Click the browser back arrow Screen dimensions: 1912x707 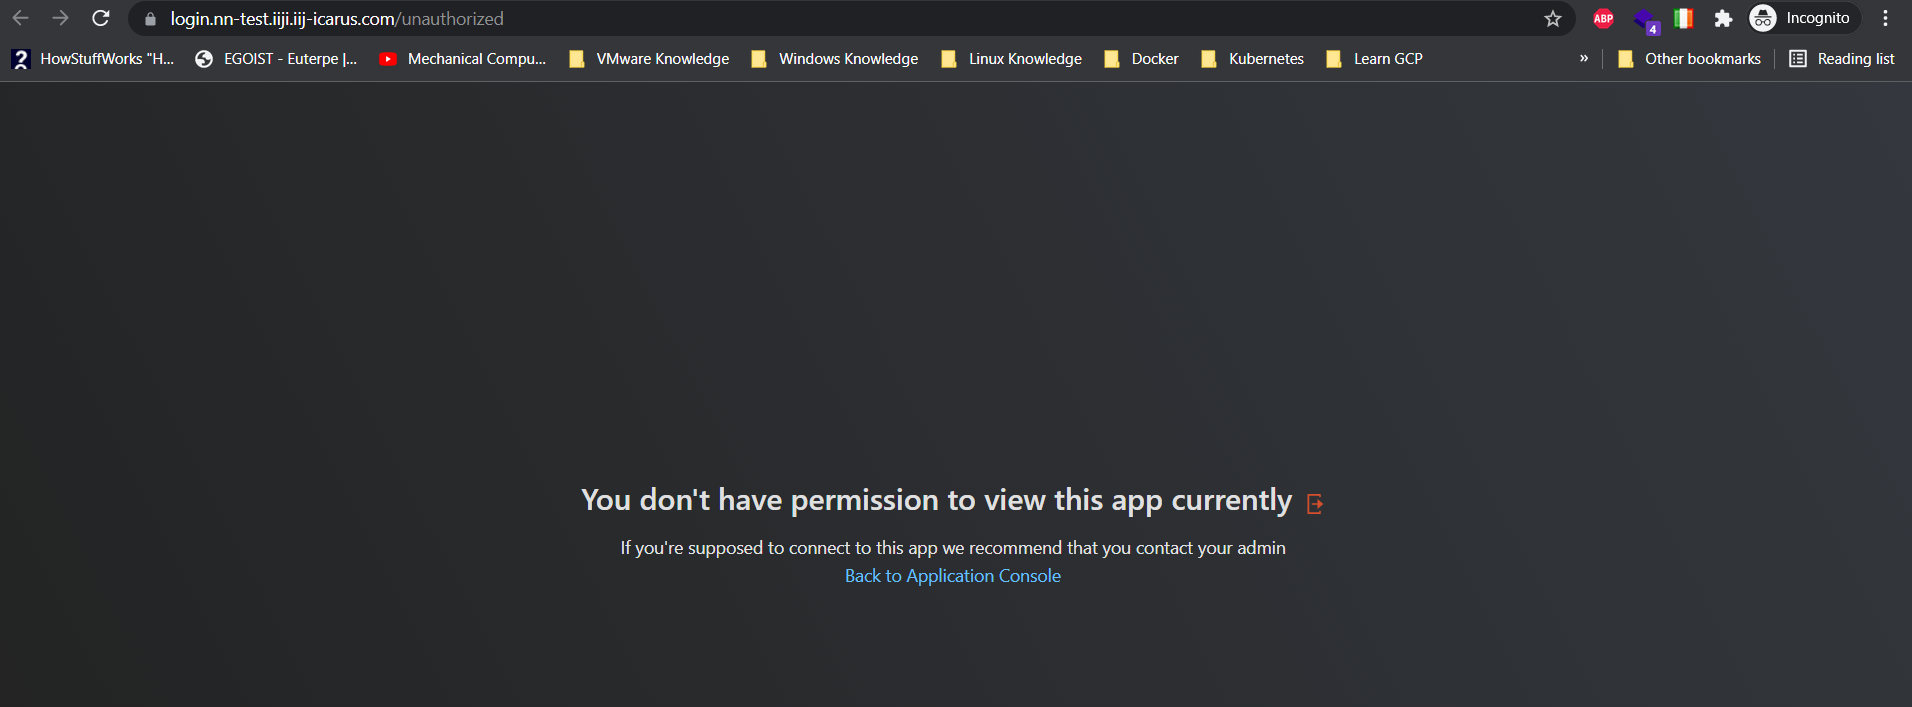[21, 19]
